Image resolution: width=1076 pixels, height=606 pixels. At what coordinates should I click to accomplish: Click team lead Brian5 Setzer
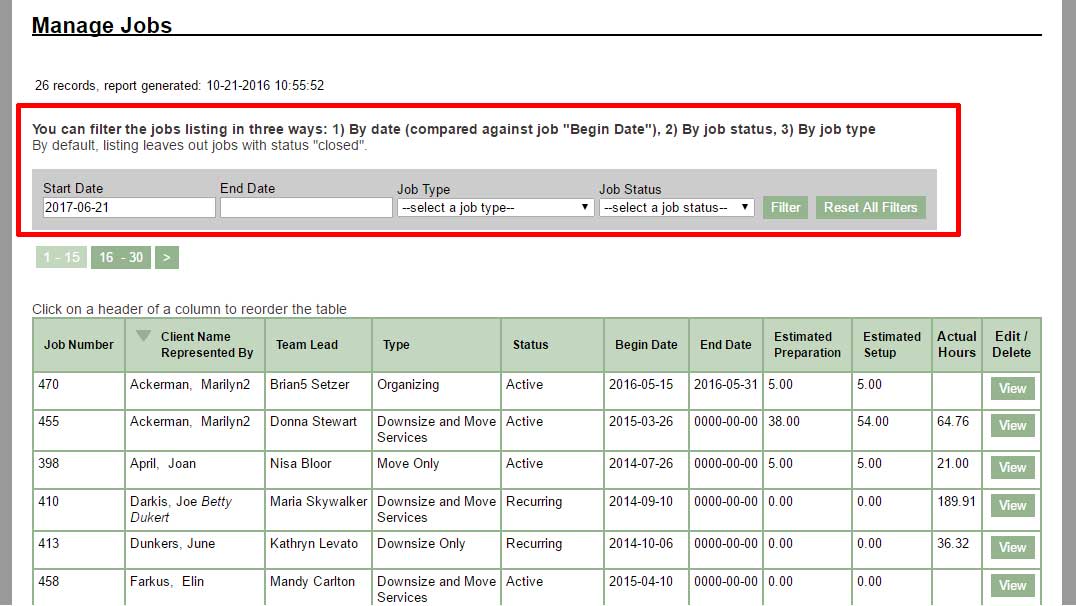(x=309, y=384)
